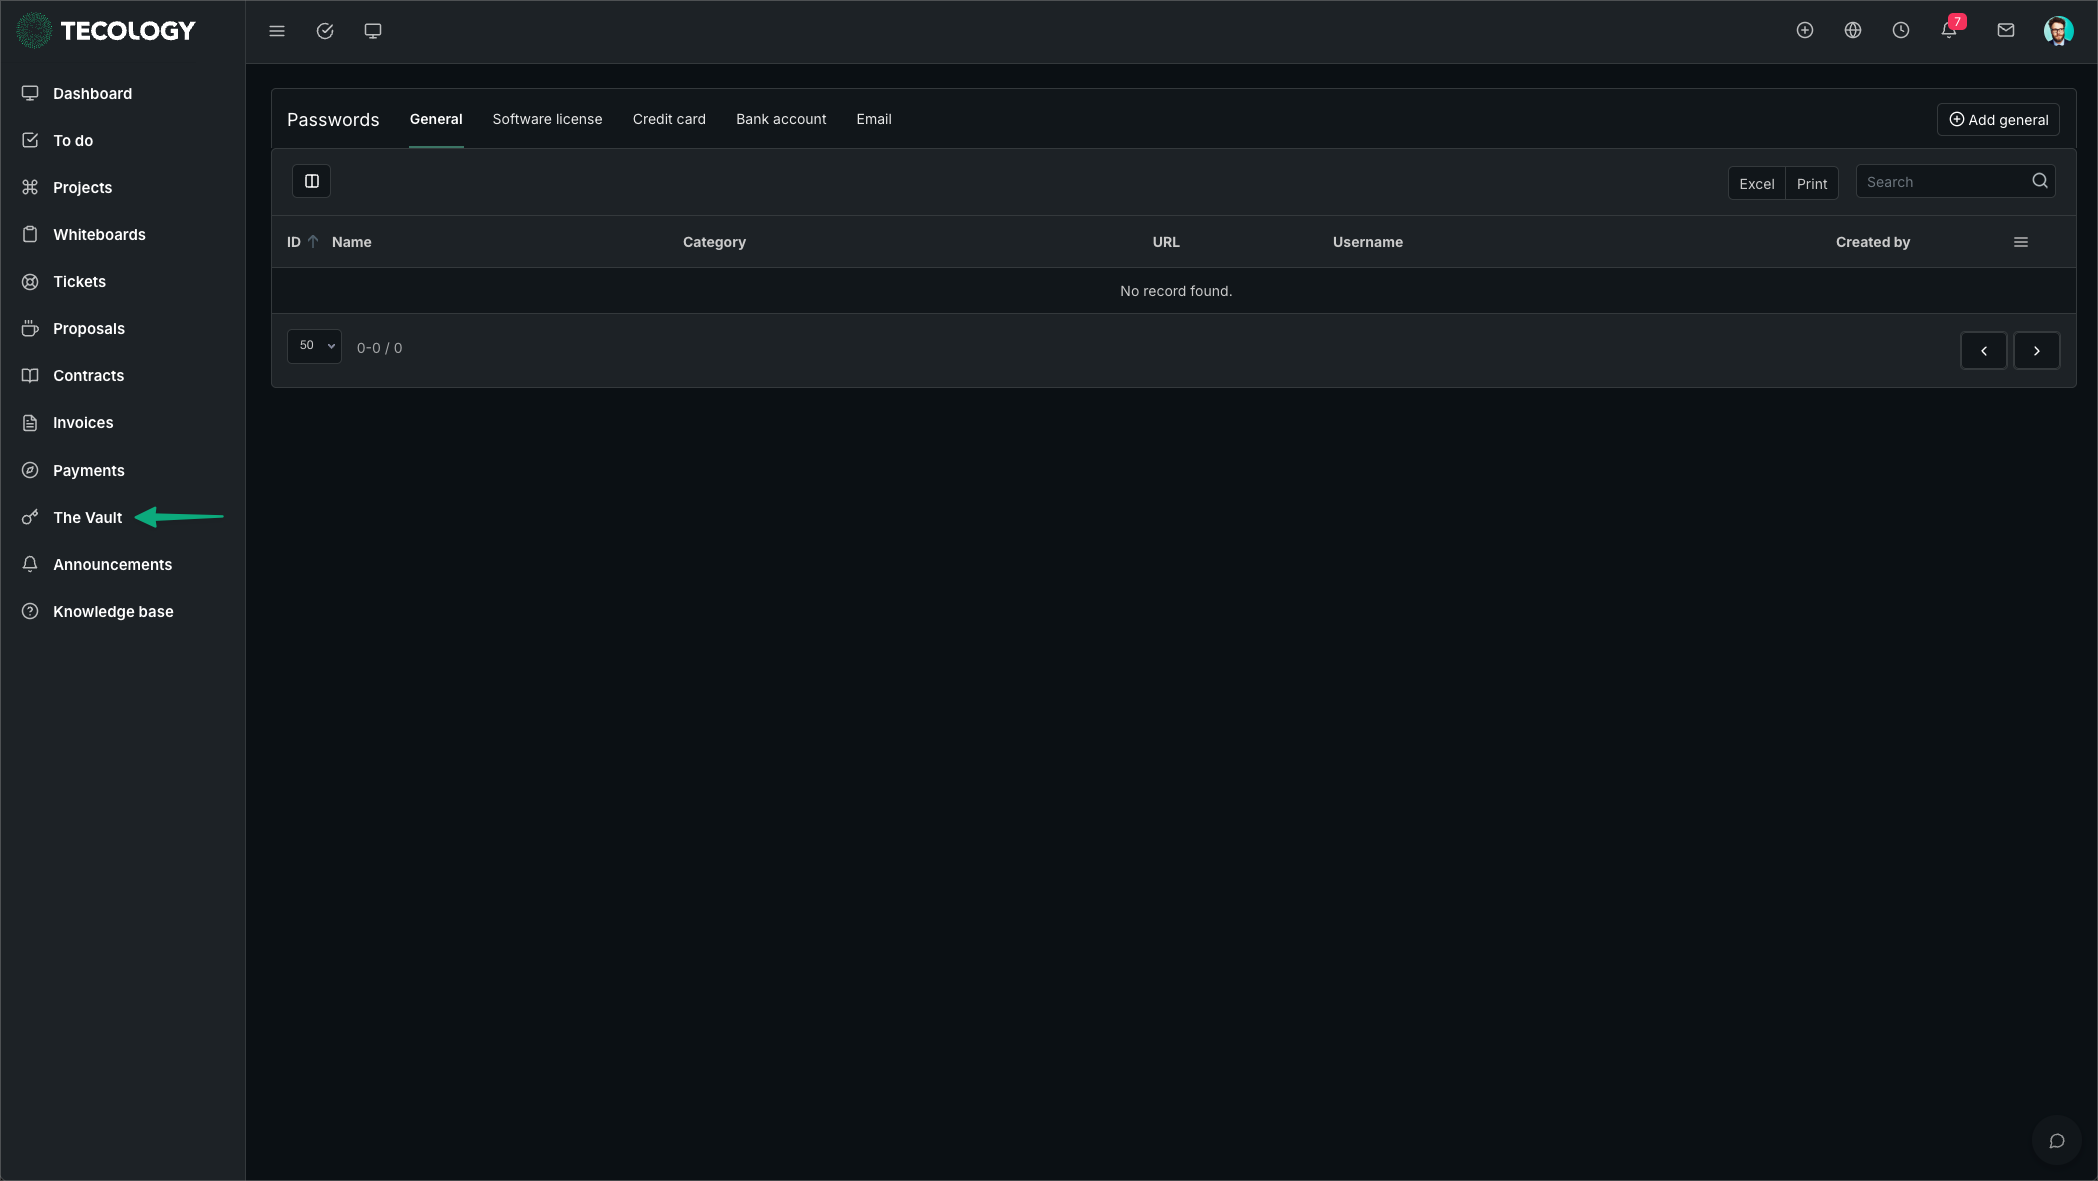
Task: Open the language globe icon
Action: point(1853,31)
